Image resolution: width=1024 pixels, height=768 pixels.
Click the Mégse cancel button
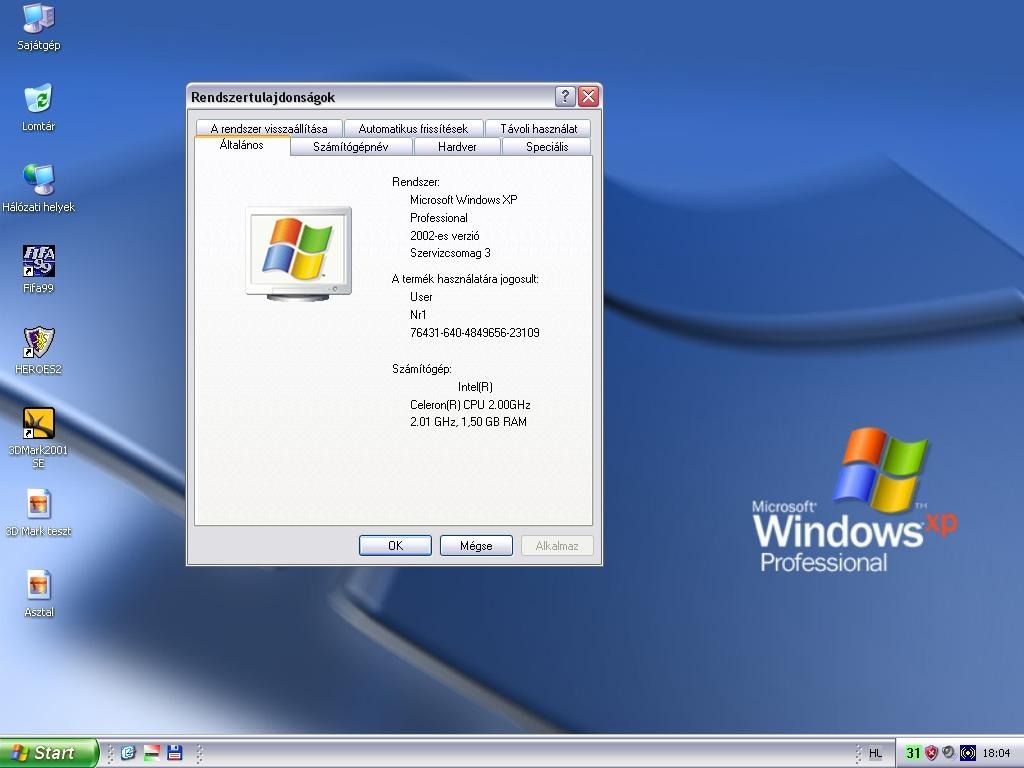pos(476,545)
